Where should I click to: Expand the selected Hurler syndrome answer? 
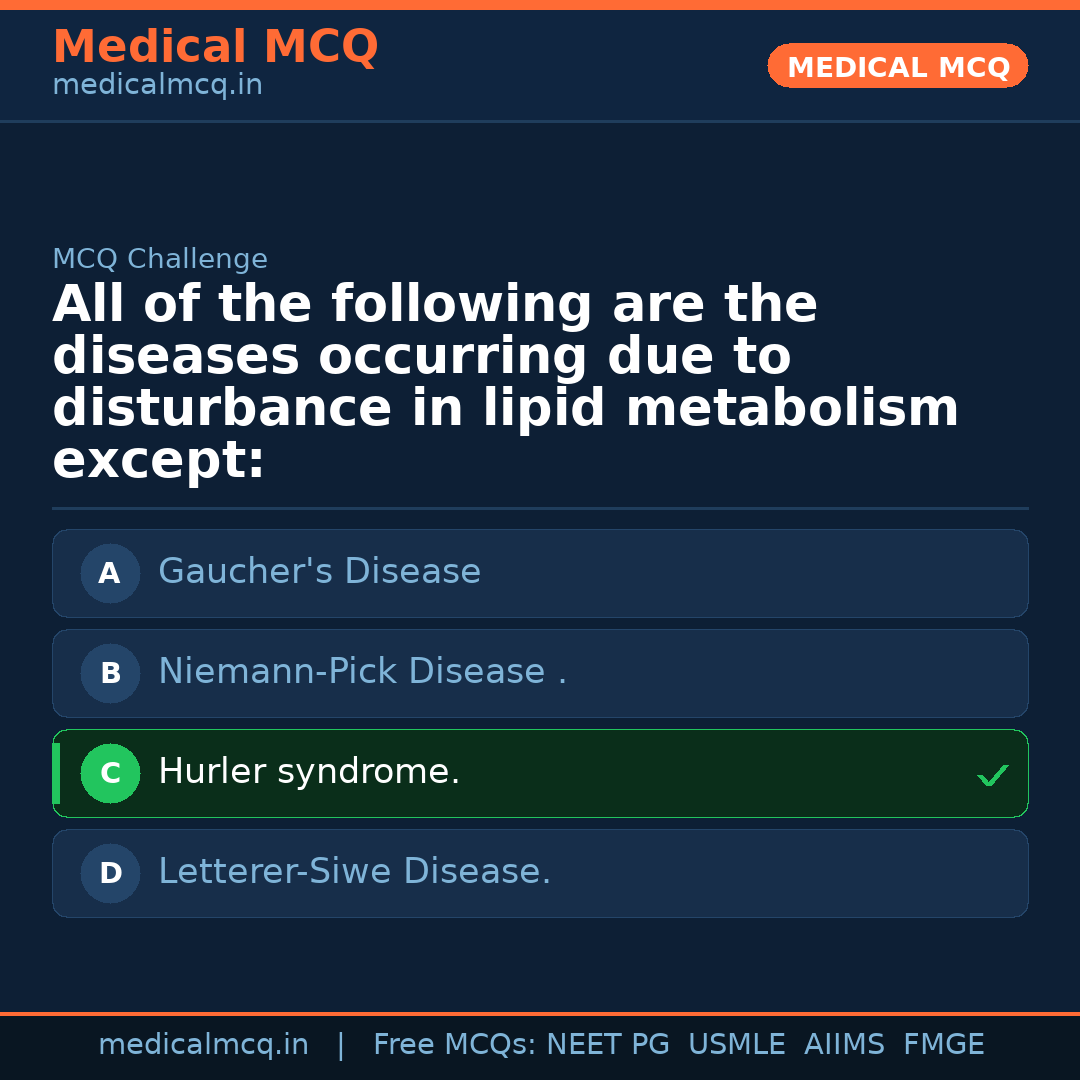[x=540, y=773]
